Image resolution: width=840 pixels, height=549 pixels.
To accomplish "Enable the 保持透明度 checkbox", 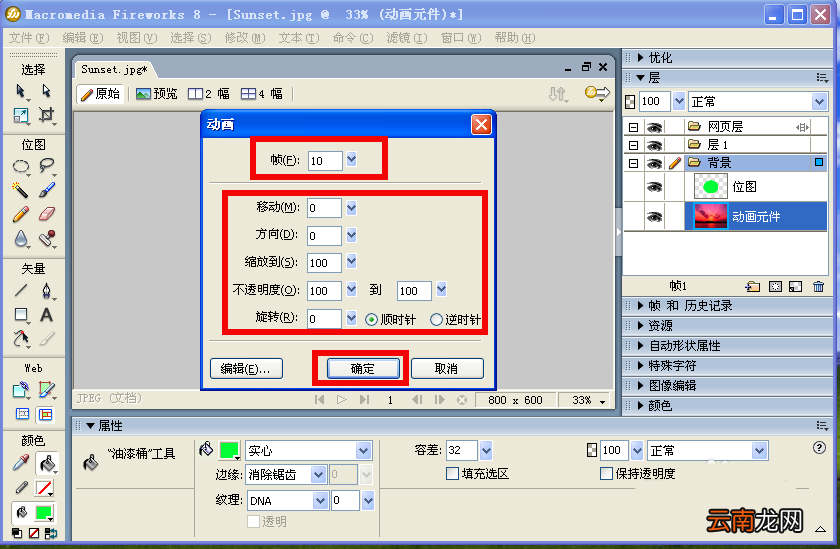I will pyautogui.click(x=606, y=473).
